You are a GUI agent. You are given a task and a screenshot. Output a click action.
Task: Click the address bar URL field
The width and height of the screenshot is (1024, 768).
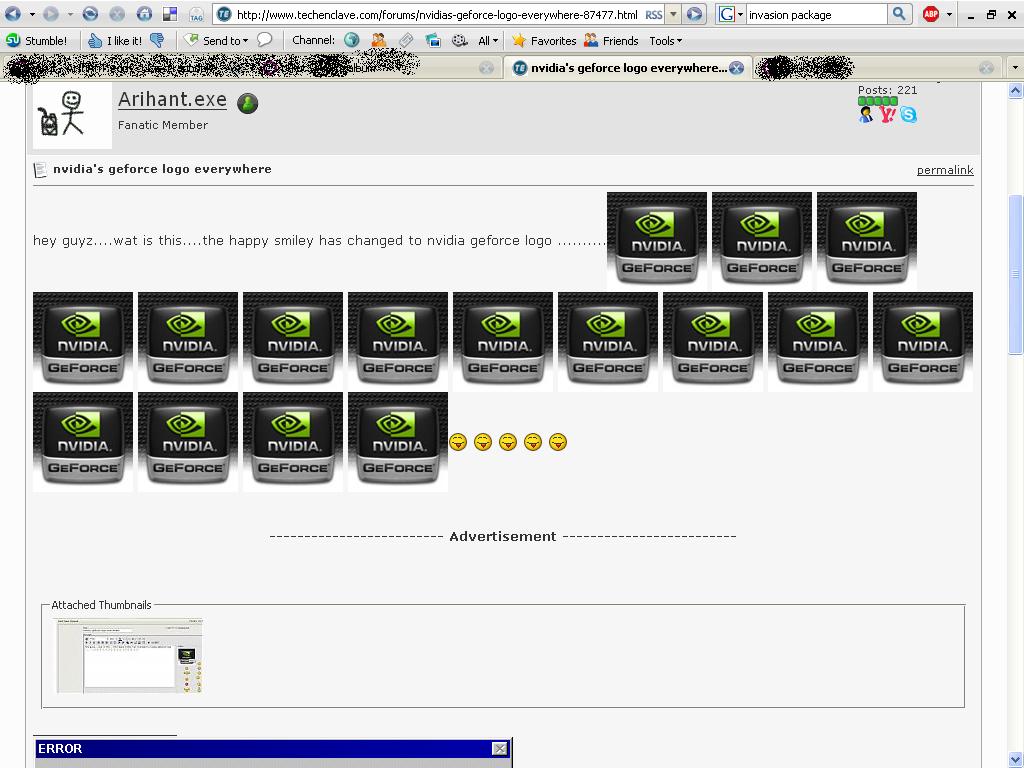[436, 14]
